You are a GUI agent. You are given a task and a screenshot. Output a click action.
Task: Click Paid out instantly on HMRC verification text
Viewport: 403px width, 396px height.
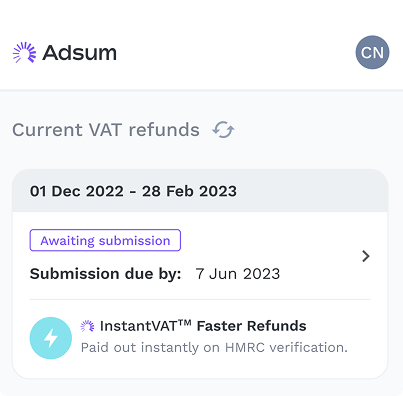pos(214,348)
